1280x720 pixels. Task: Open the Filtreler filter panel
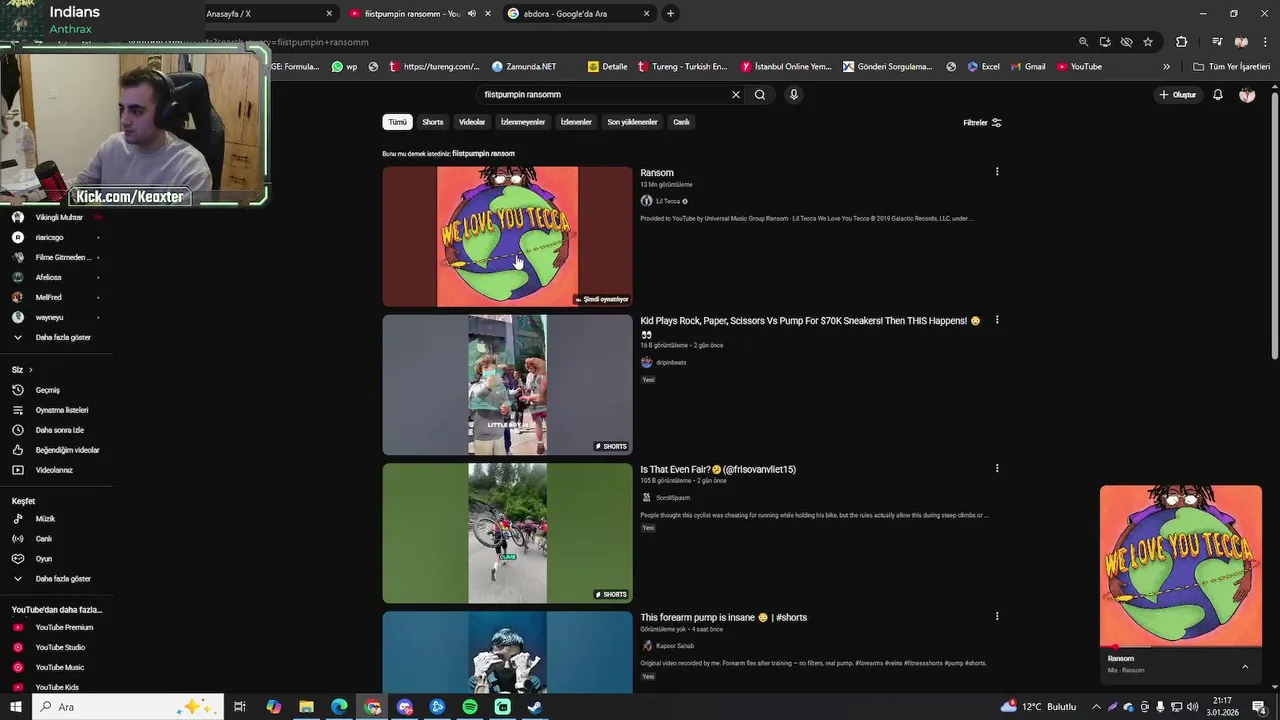click(982, 123)
